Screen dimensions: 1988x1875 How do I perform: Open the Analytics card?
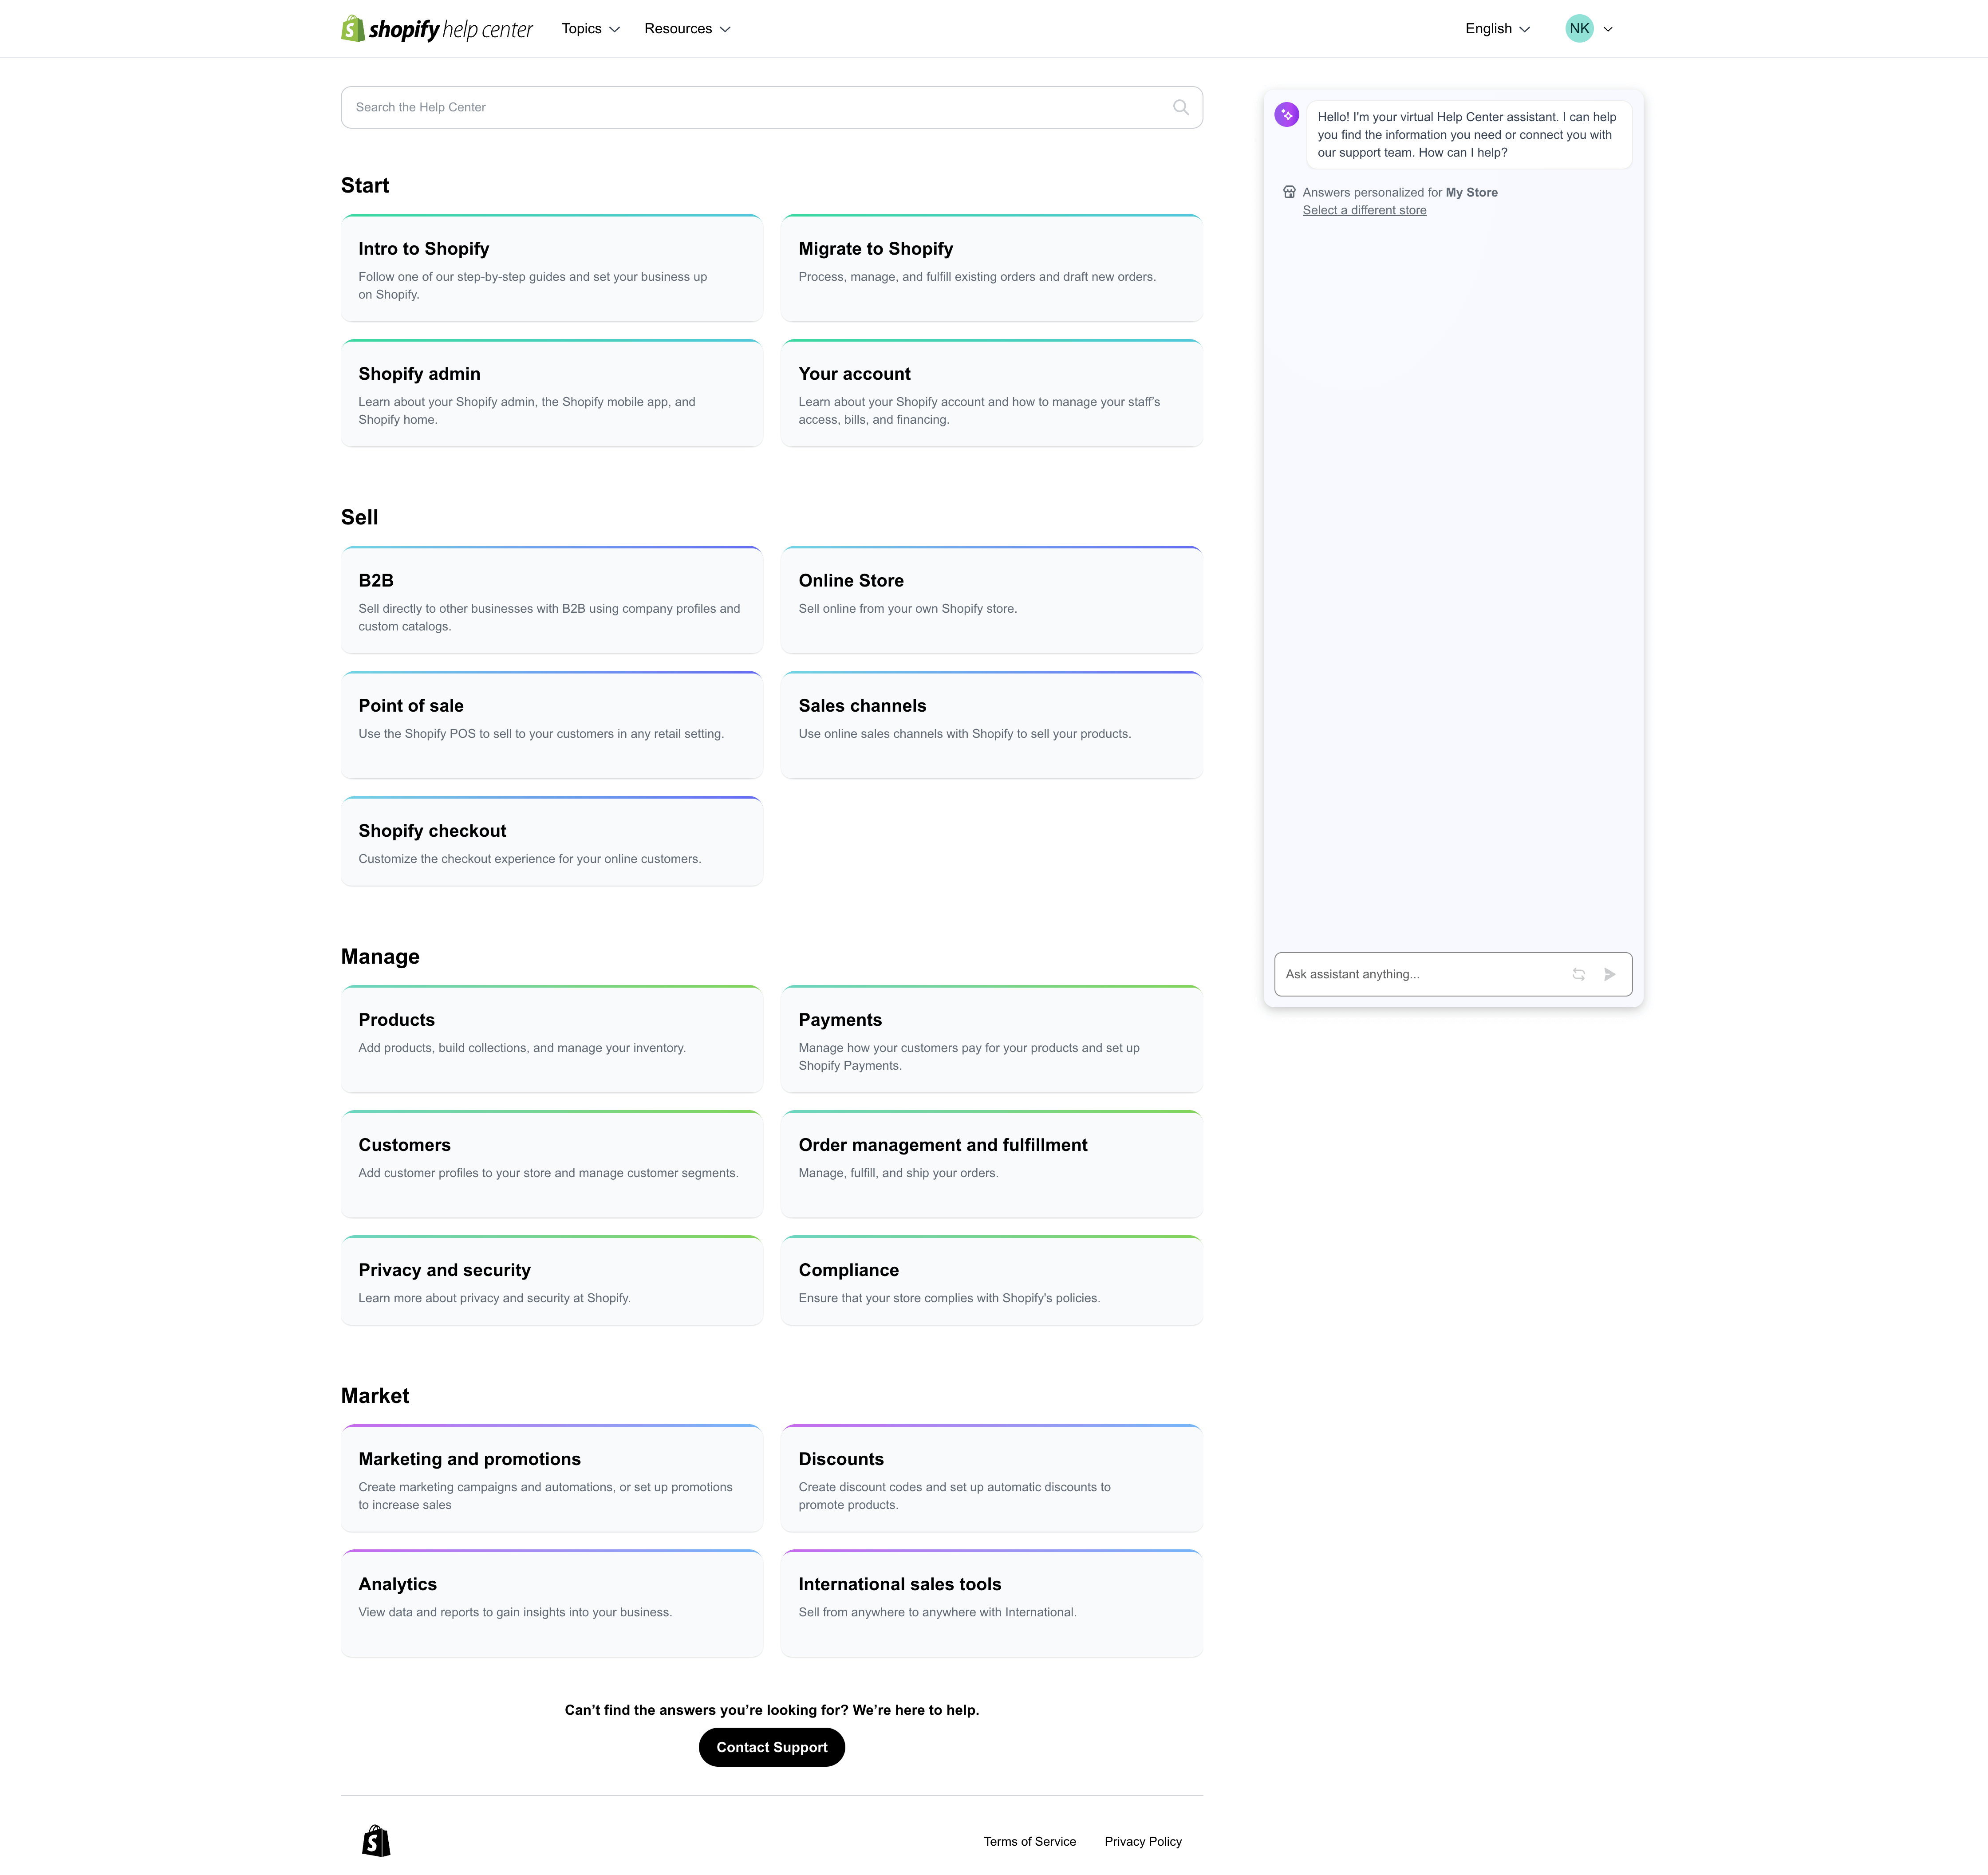[x=552, y=1603]
